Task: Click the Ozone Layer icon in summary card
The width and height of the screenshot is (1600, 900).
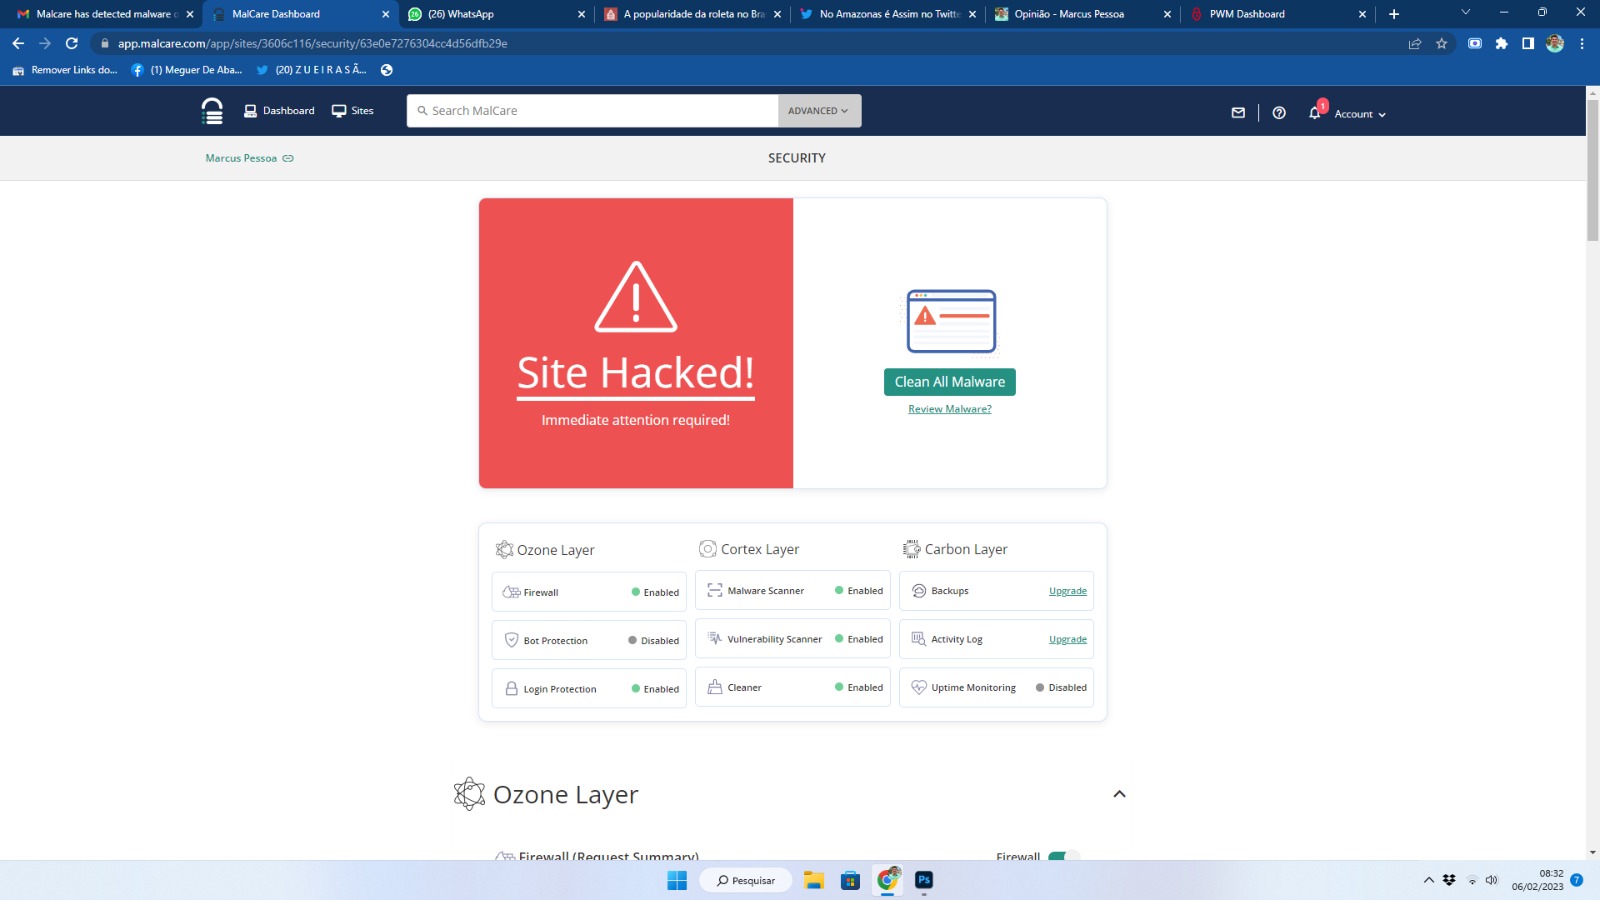Action: coord(505,550)
